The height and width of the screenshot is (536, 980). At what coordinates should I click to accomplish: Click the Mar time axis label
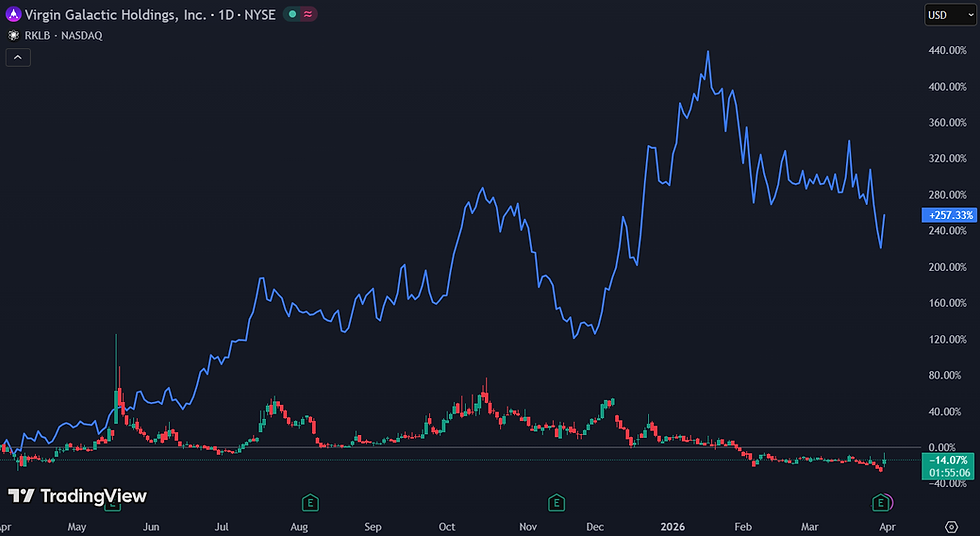tap(809, 527)
